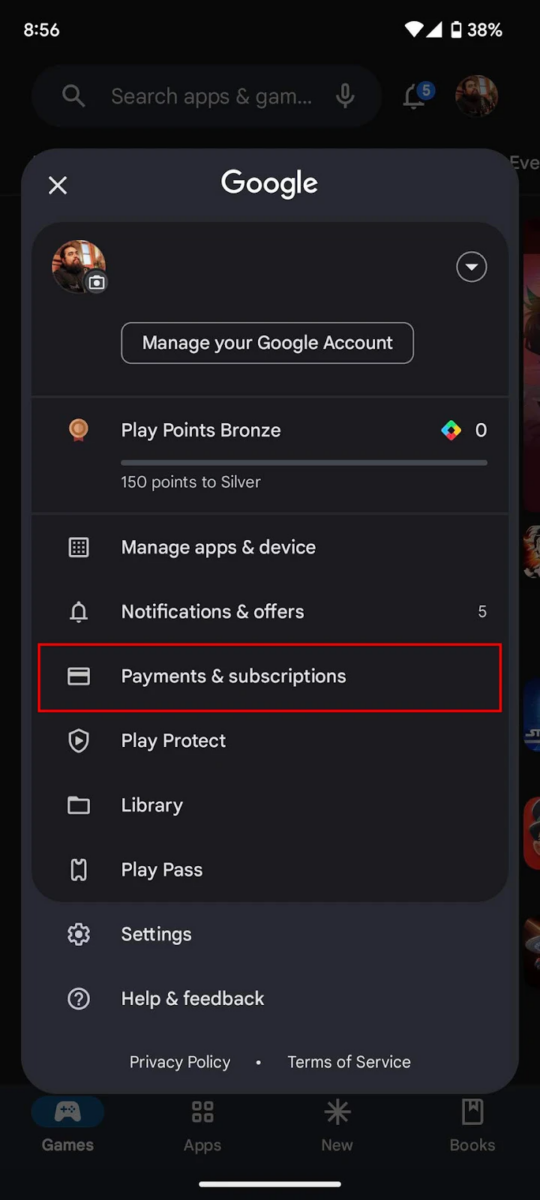This screenshot has height=1200, width=540.
Task: Switch to the Apps tab
Action: click(202, 1126)
